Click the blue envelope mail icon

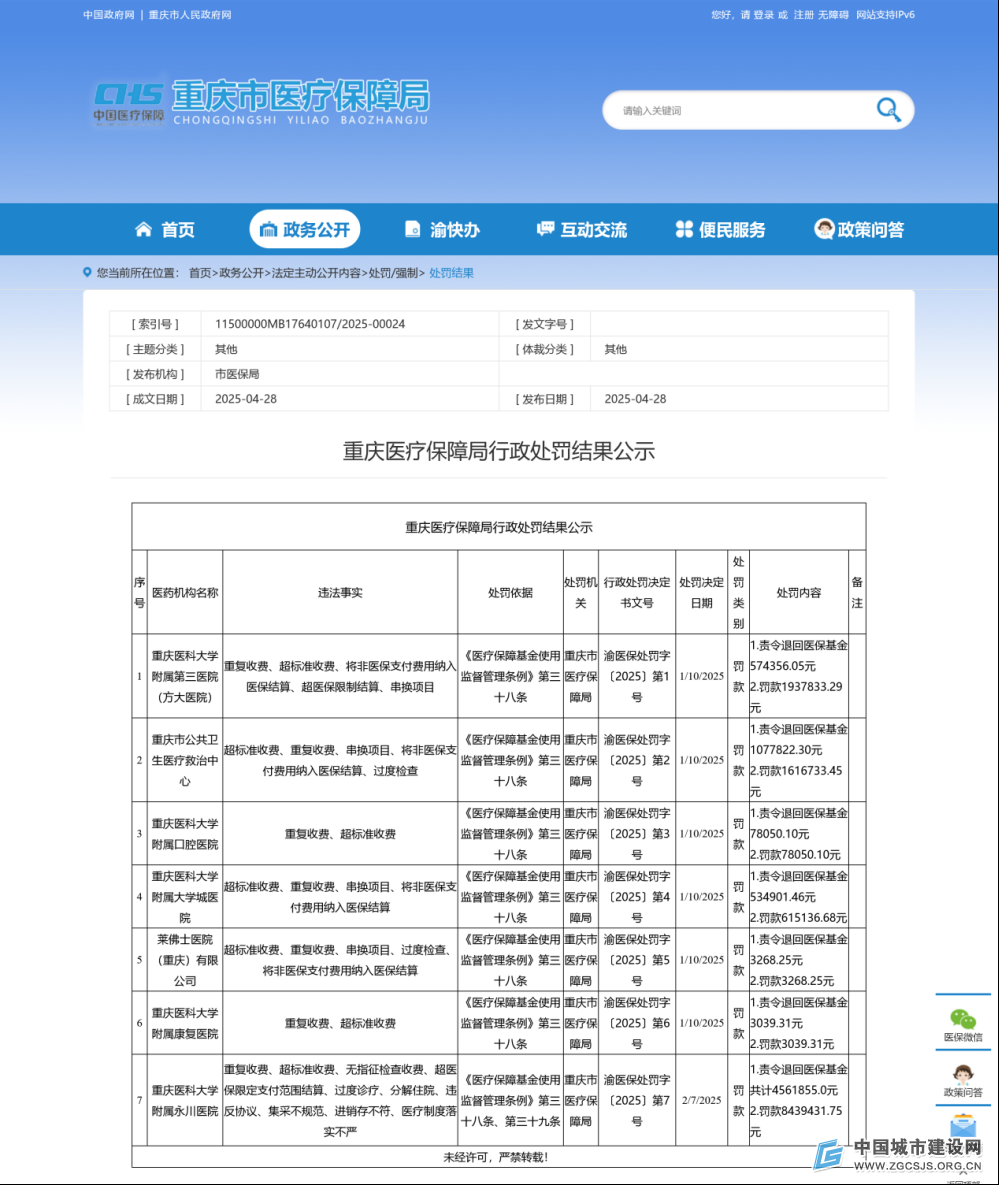[x=963, y=1127]
